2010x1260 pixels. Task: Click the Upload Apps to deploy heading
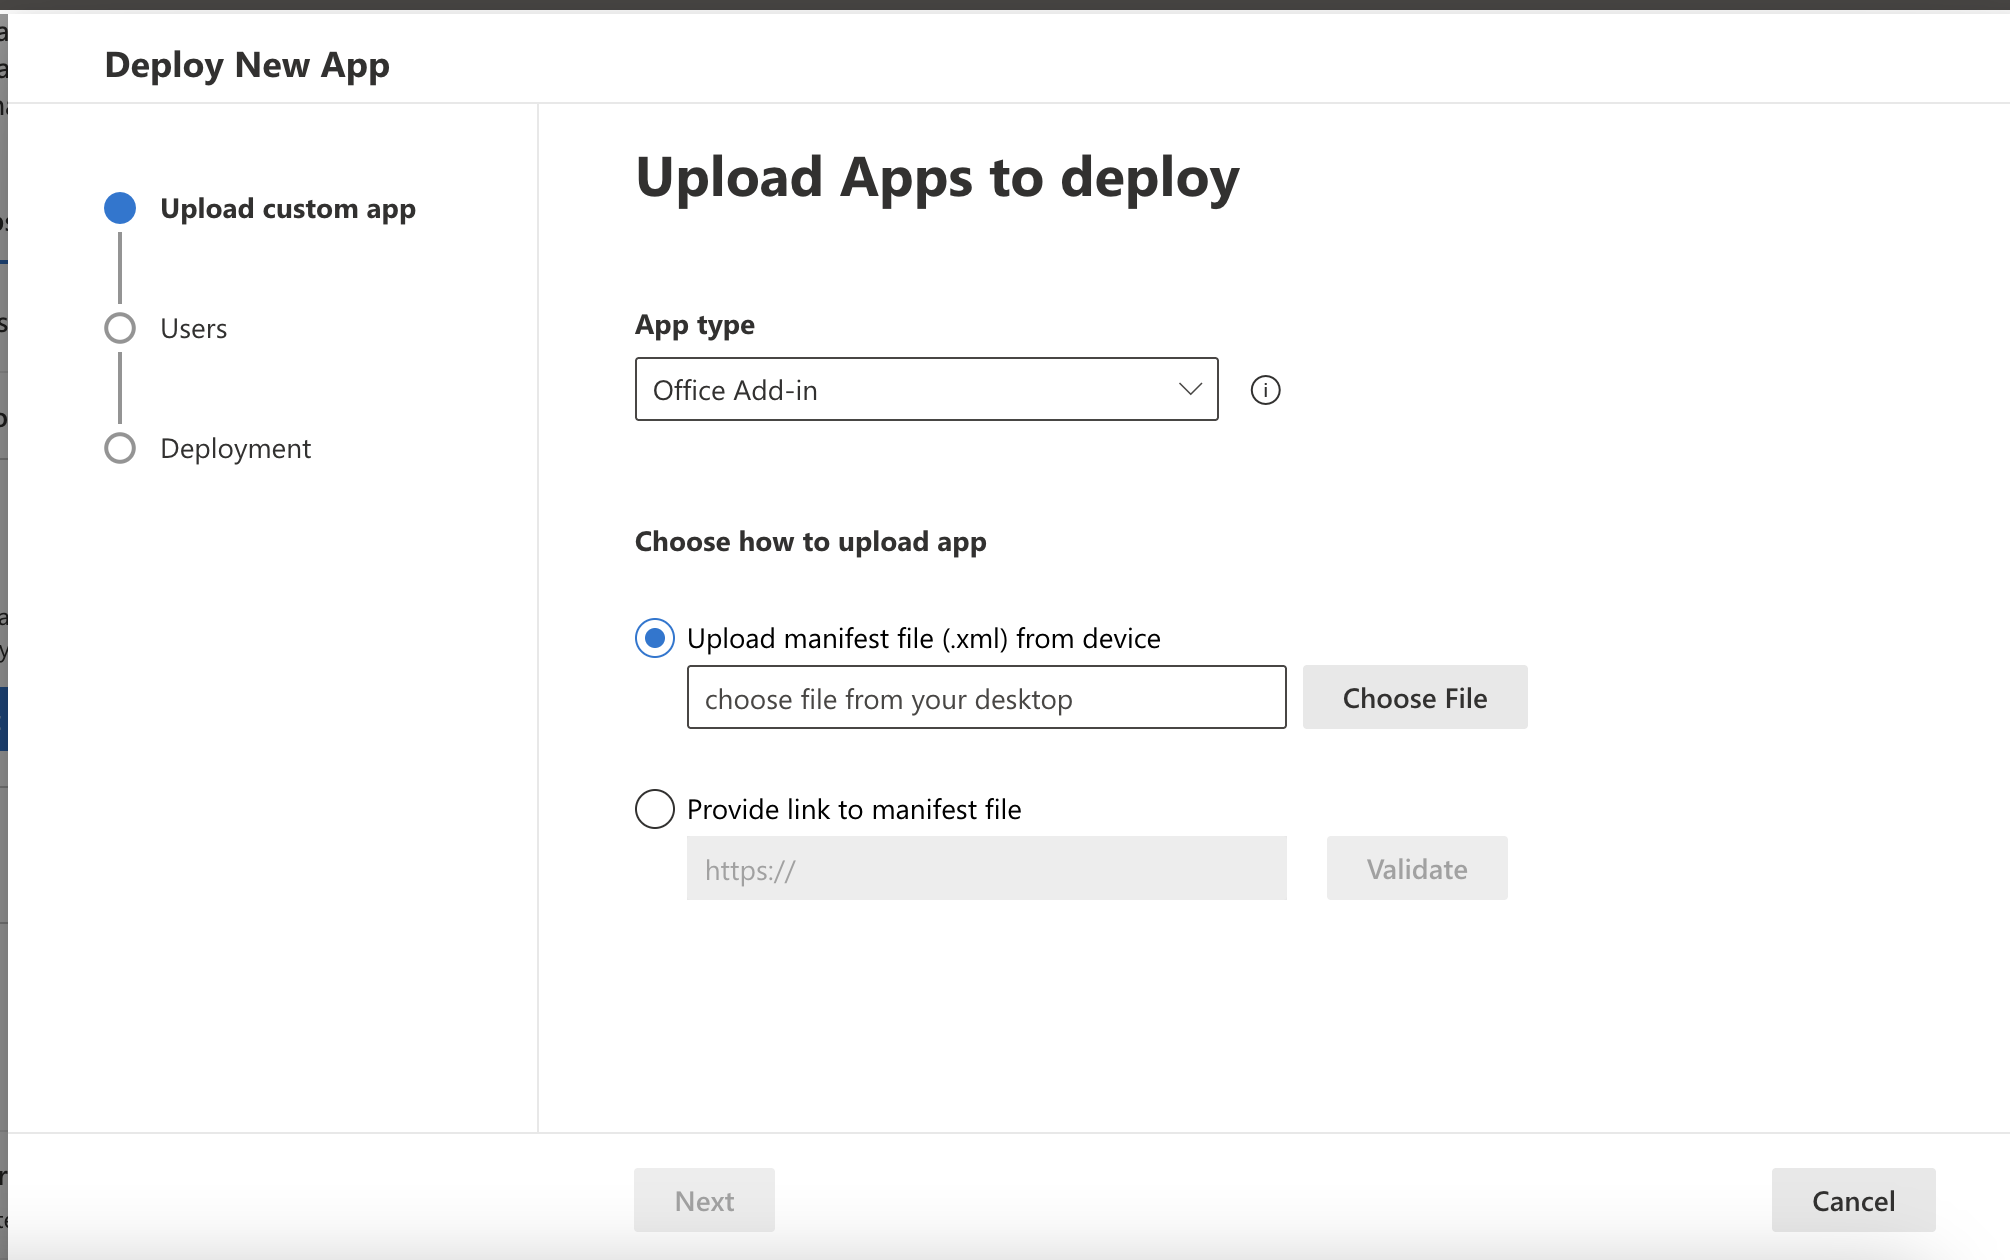937,178
